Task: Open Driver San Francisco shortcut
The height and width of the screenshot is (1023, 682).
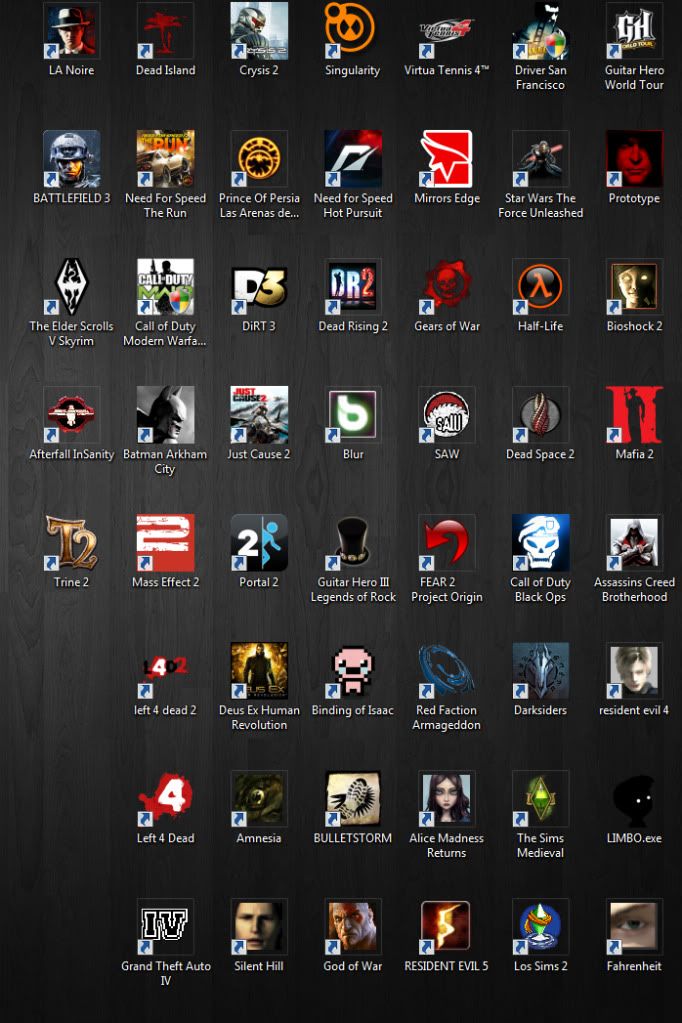Action: 540,31
